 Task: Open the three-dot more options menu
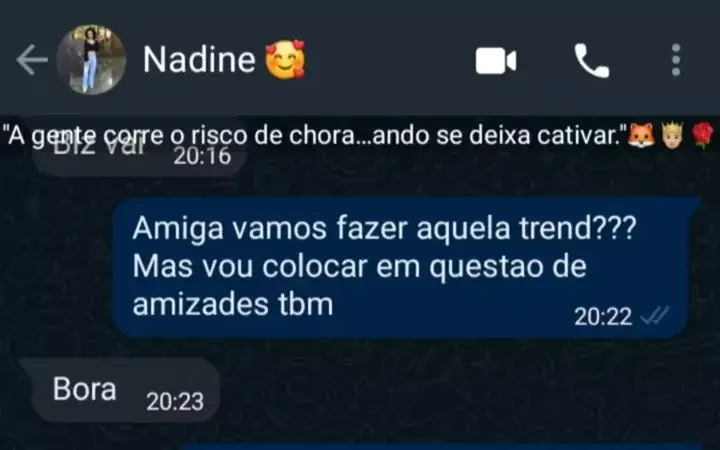675,60
